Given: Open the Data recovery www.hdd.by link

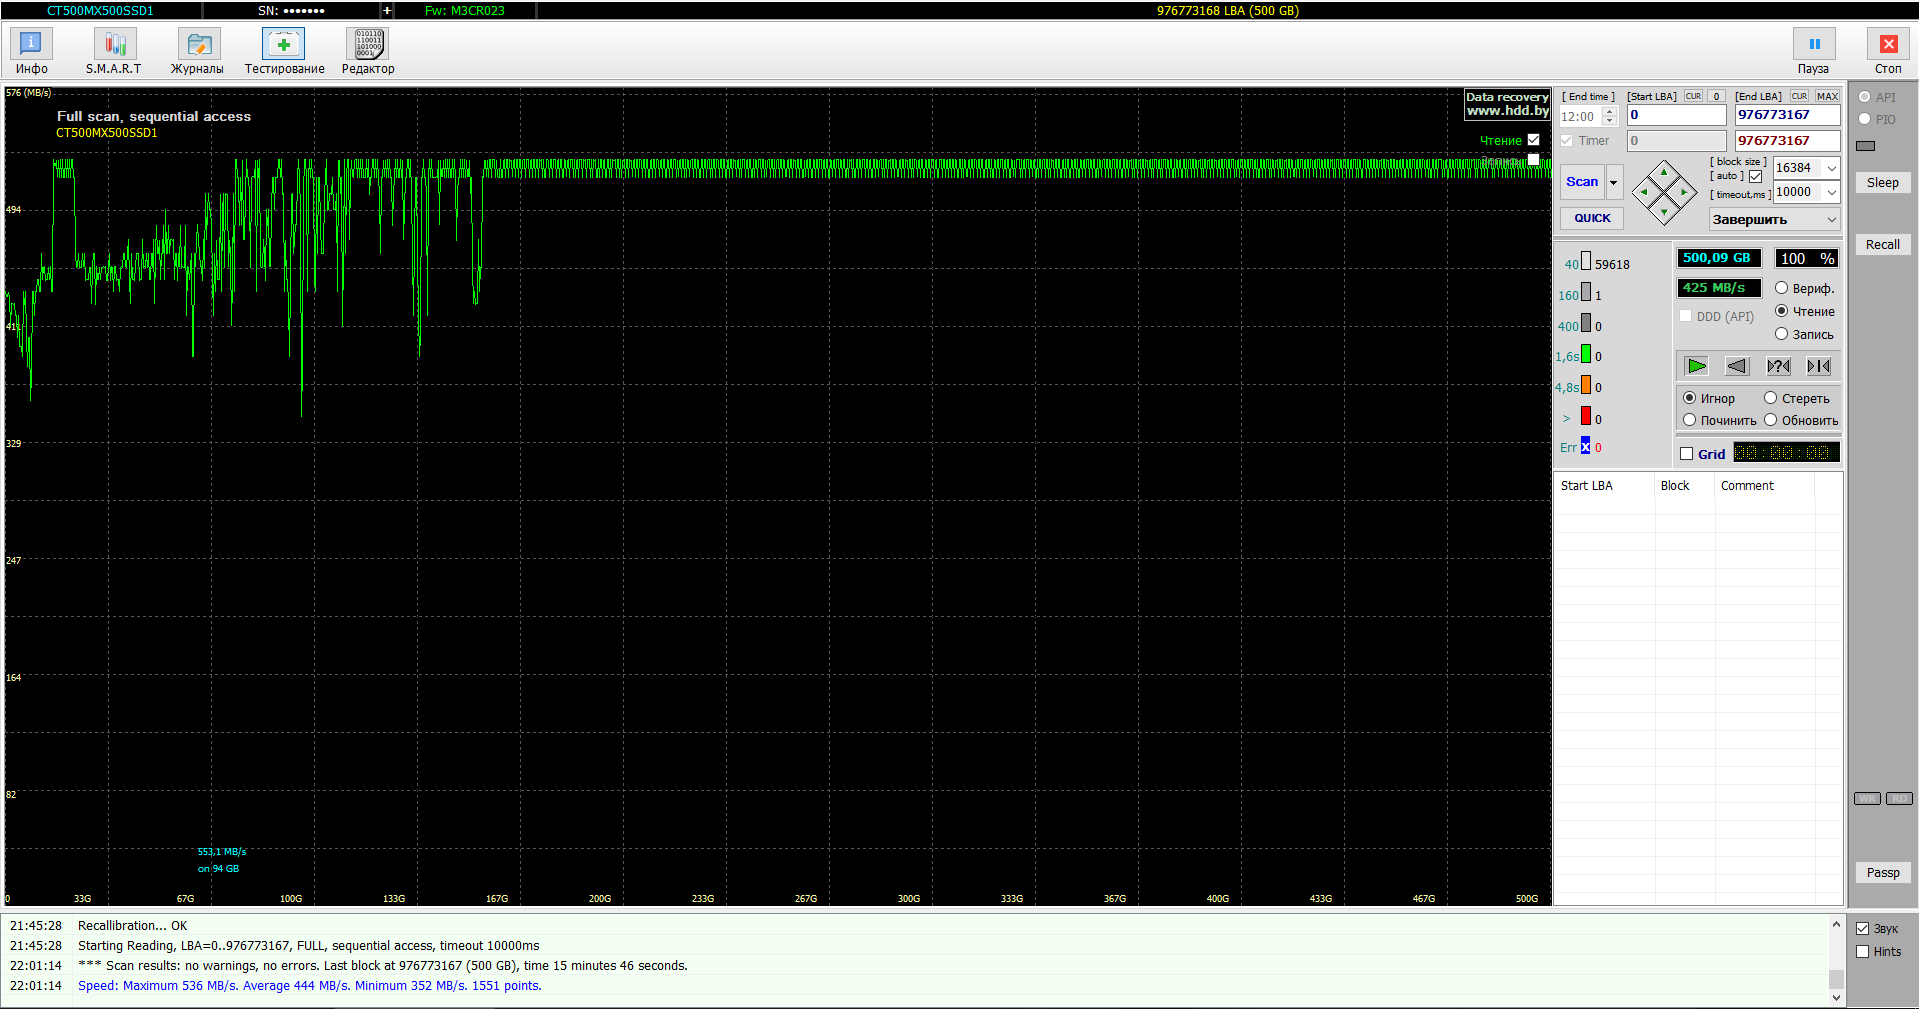Looking at the screenshot, I should click(x=1508, y=104).
